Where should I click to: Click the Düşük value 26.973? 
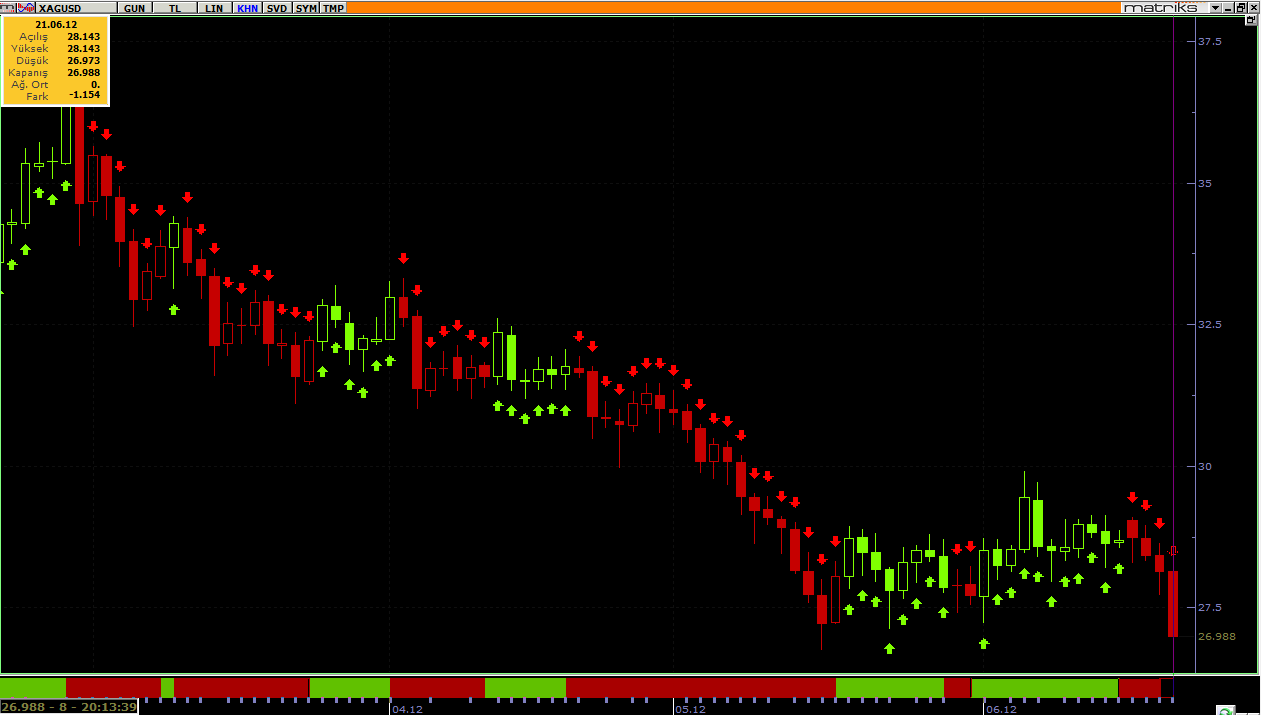(84, 60)
